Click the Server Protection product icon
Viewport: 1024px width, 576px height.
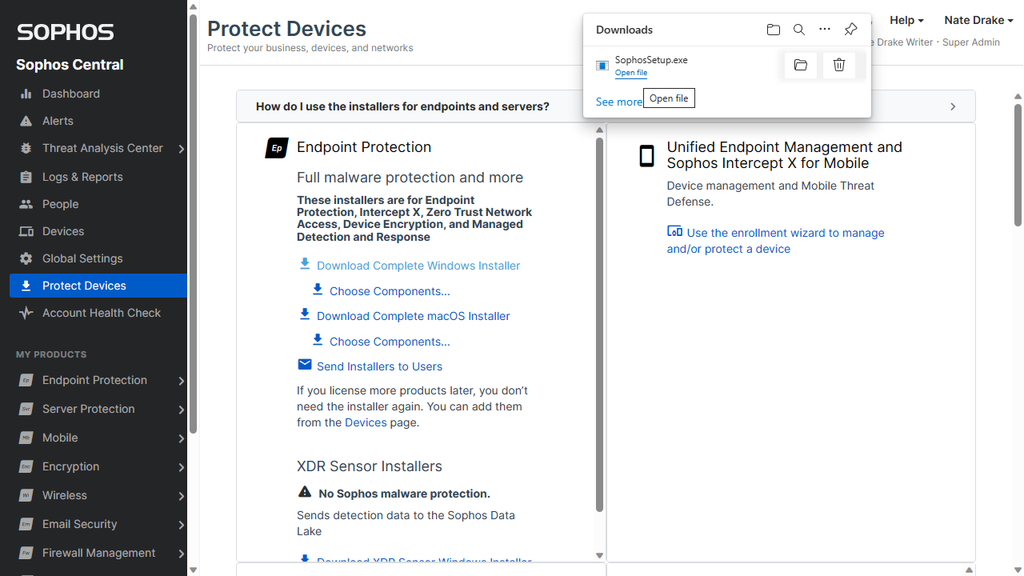[26, 409]
